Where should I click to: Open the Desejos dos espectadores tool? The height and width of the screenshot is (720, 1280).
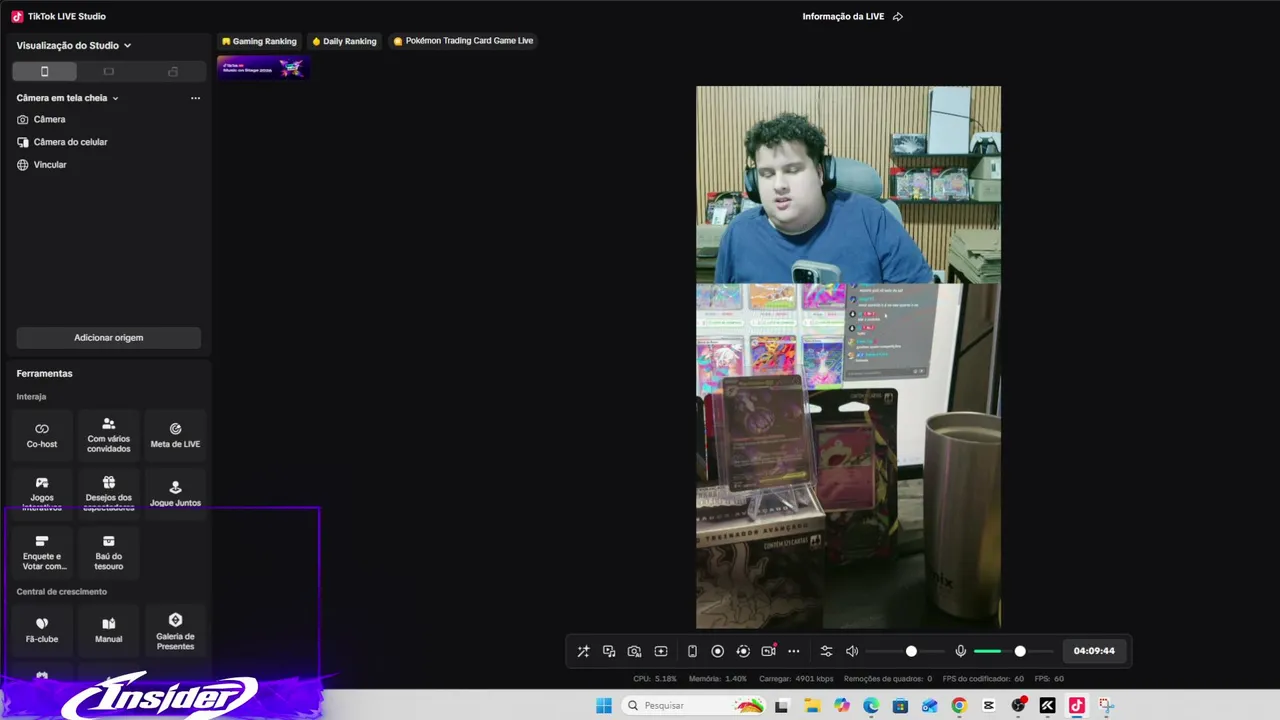pos(109,493)
